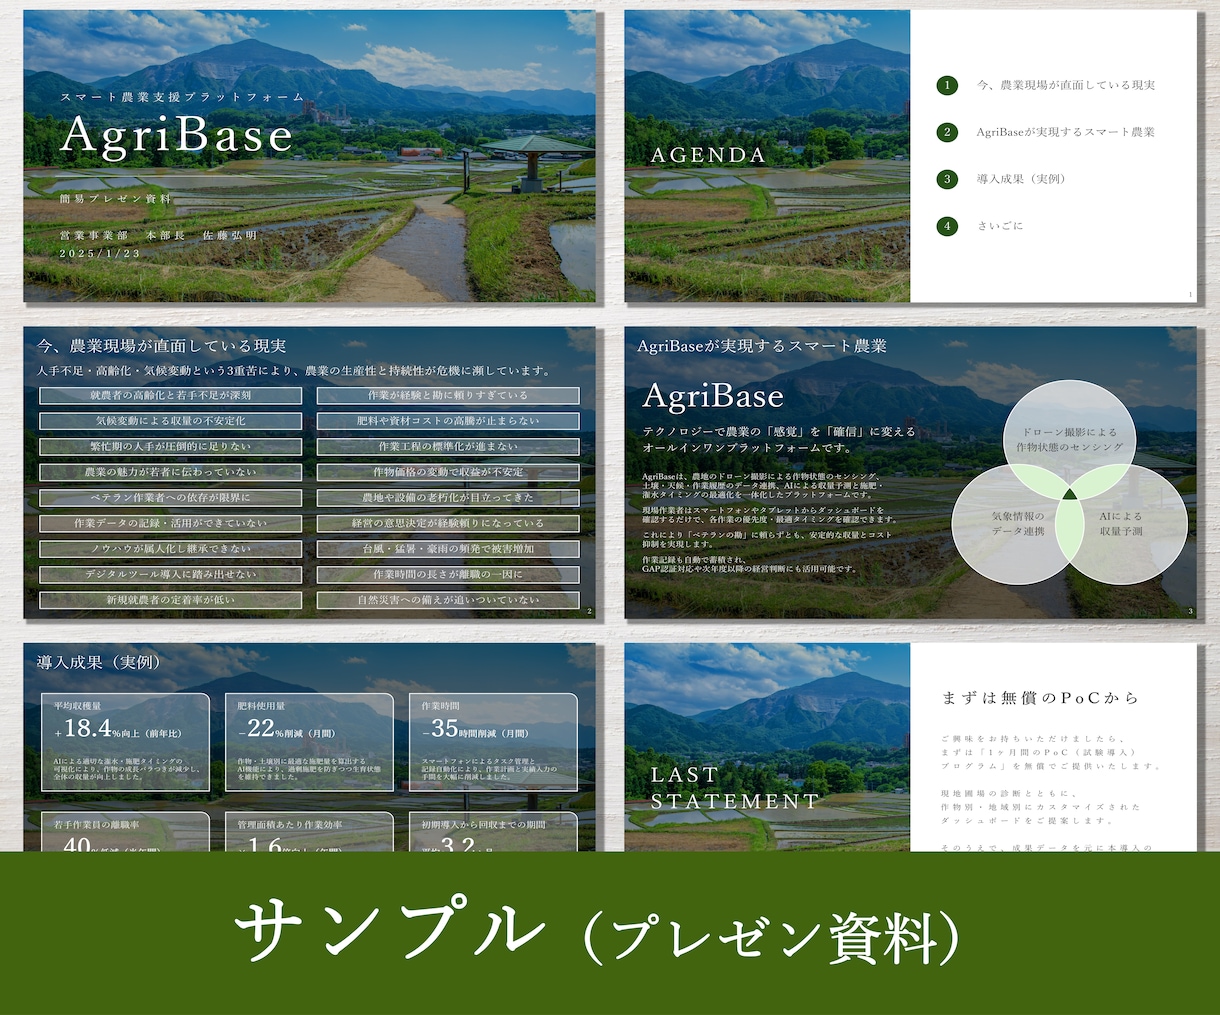Click the tagline テクノロジーで農業の「感覚」を「確信」に変える
This screenshot has height=1015, width=1220.
(x=779, y=431)
